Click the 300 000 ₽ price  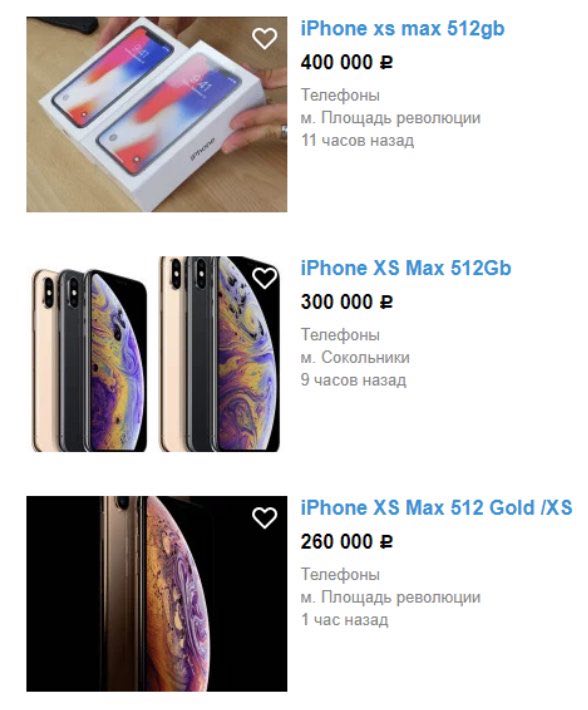(x=347, y=302)
